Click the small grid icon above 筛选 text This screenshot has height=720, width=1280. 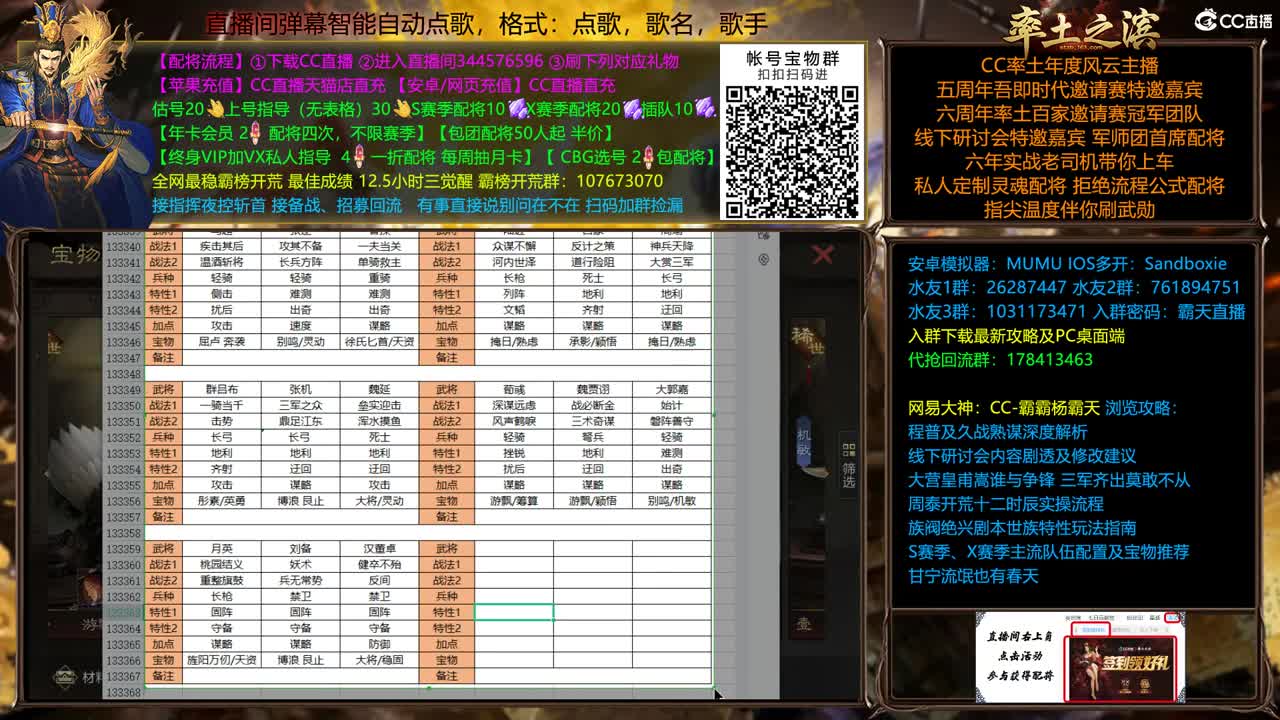[x=849, y=448]
